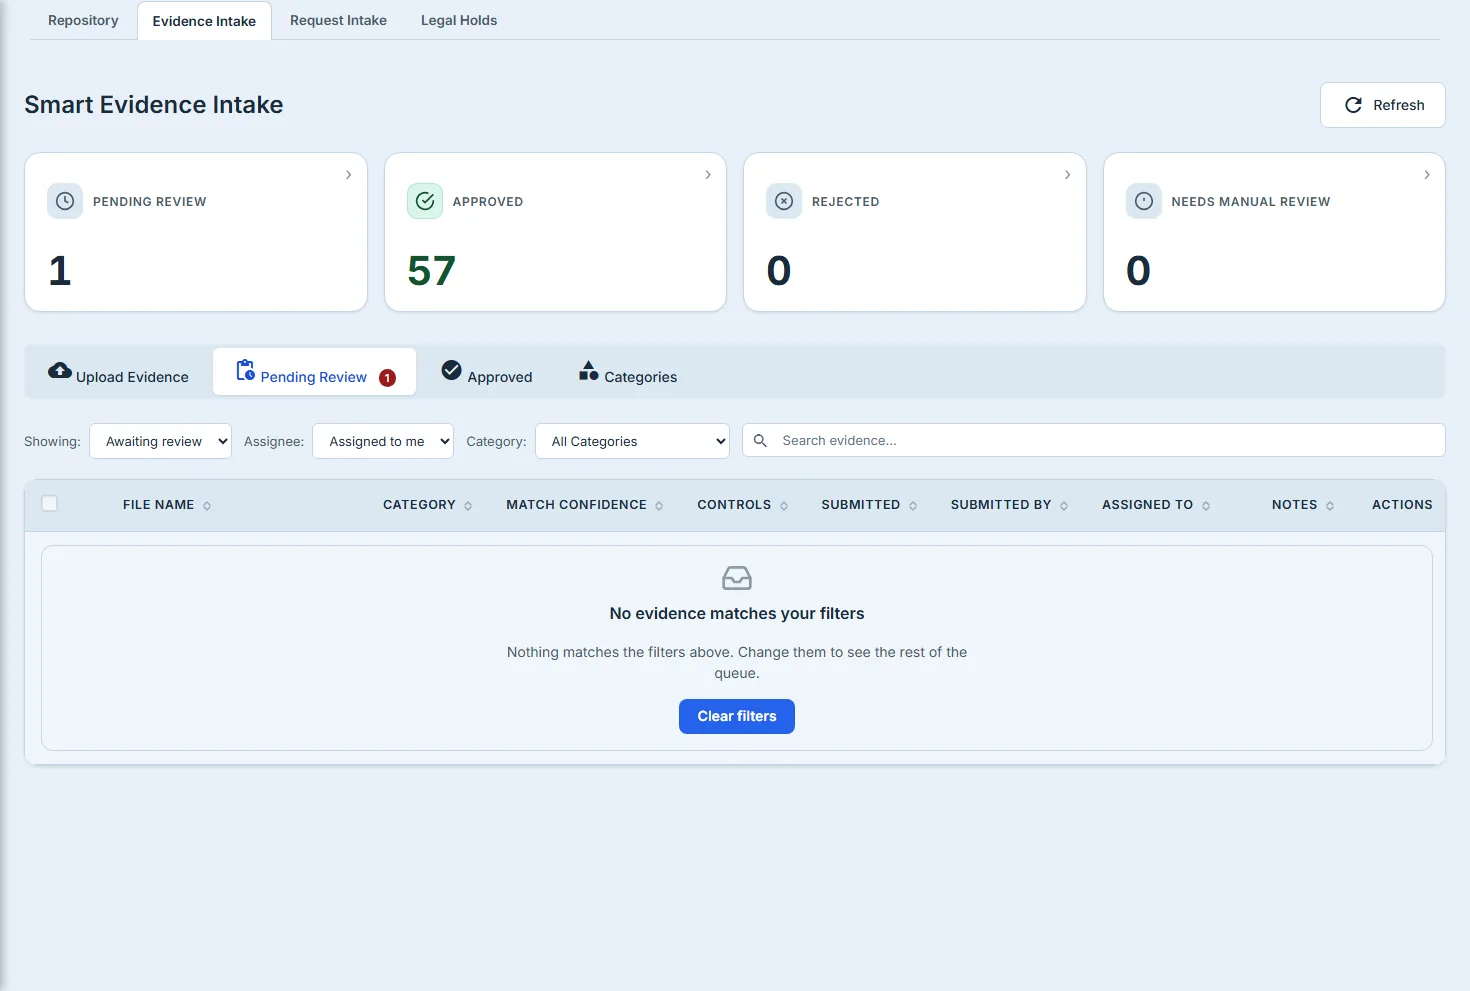Click the magnifier icon in search box
Screen dimensions: 1470x991
tap(760, 440)
